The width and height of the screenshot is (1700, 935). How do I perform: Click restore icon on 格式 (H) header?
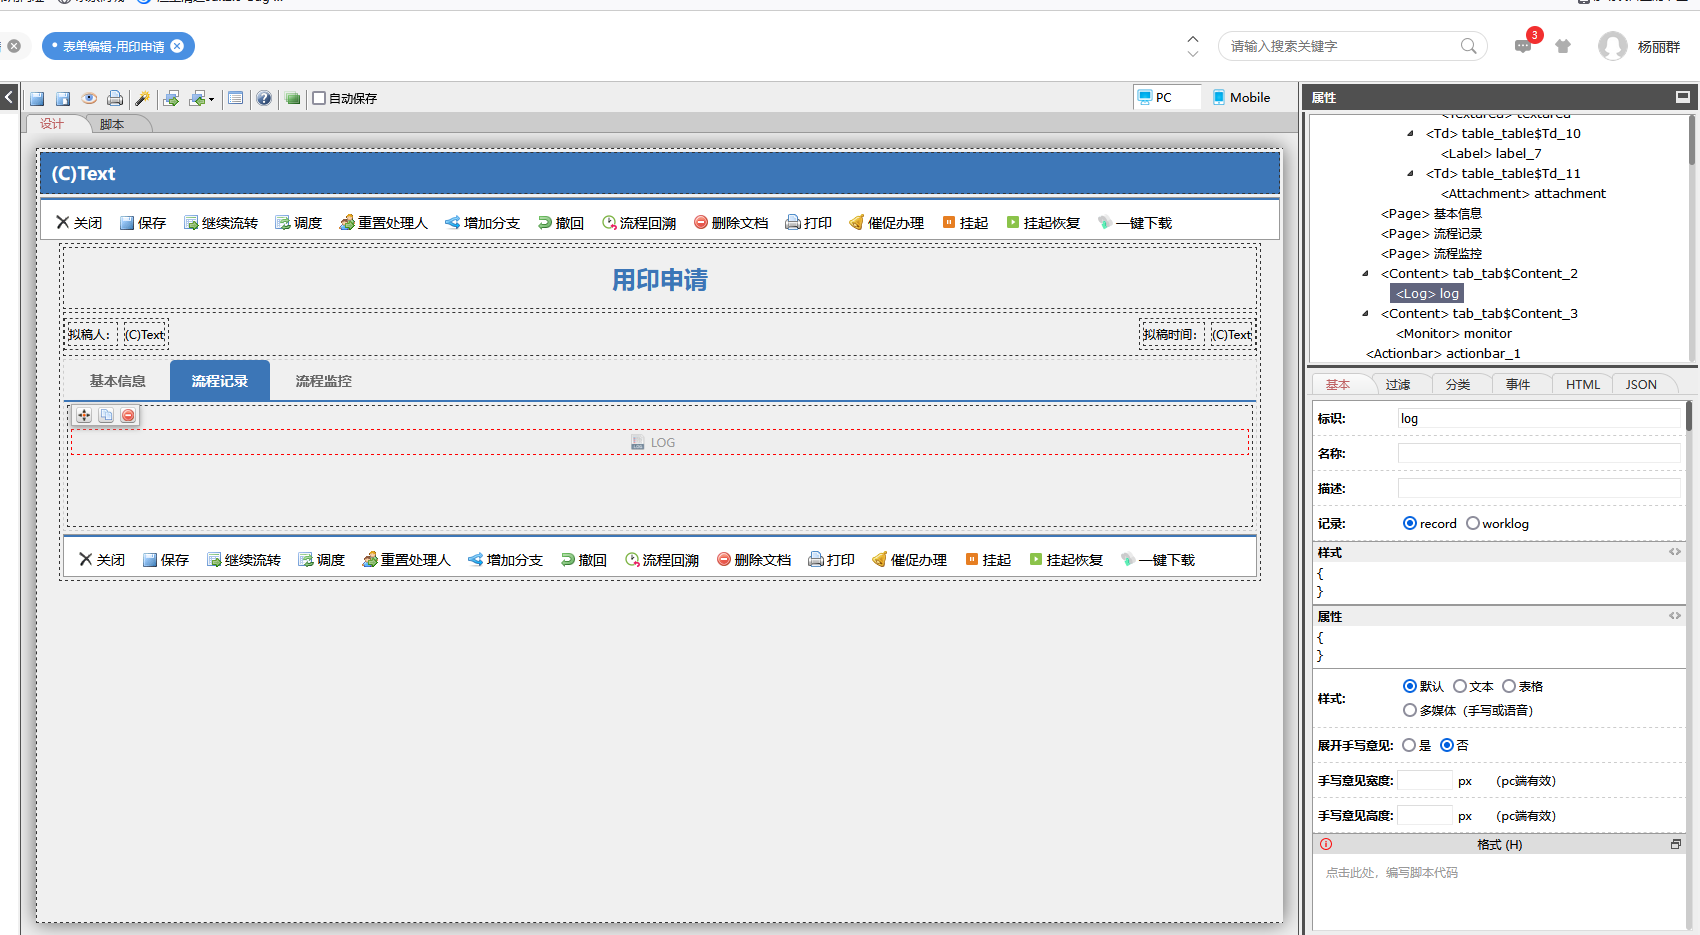[1676, 844]
